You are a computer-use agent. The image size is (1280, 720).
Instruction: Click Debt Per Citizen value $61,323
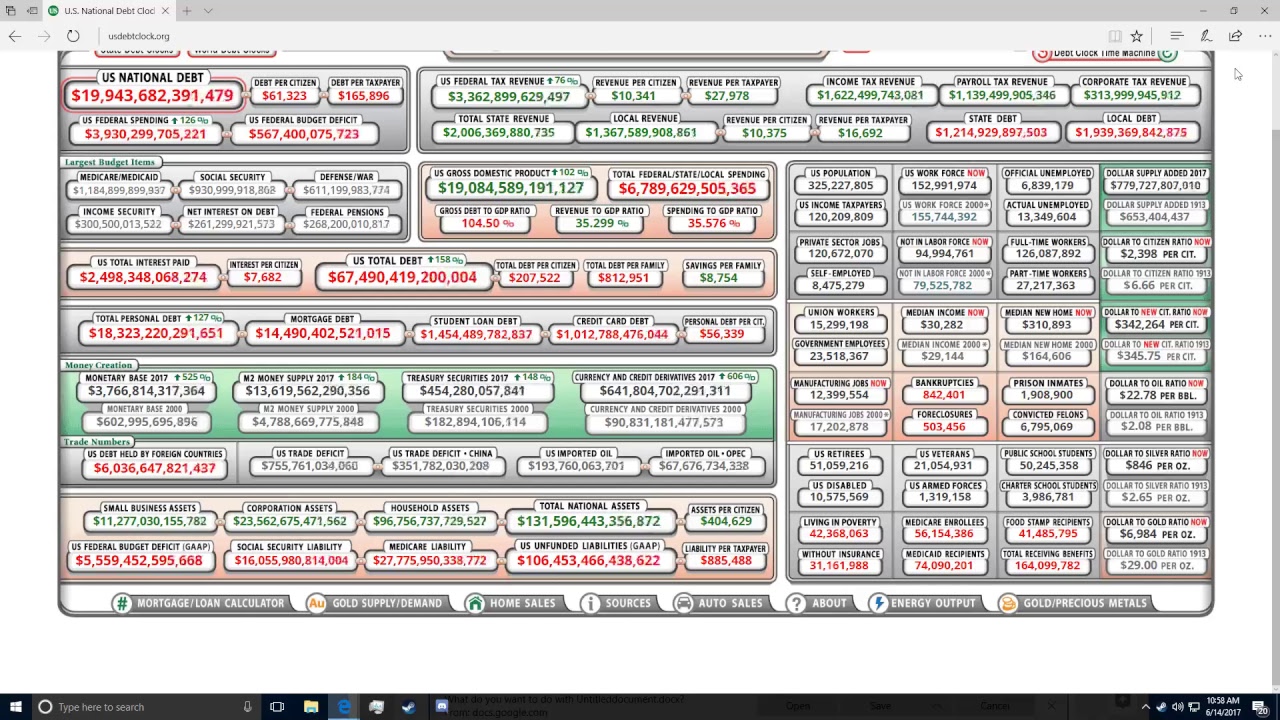point(284,96)
